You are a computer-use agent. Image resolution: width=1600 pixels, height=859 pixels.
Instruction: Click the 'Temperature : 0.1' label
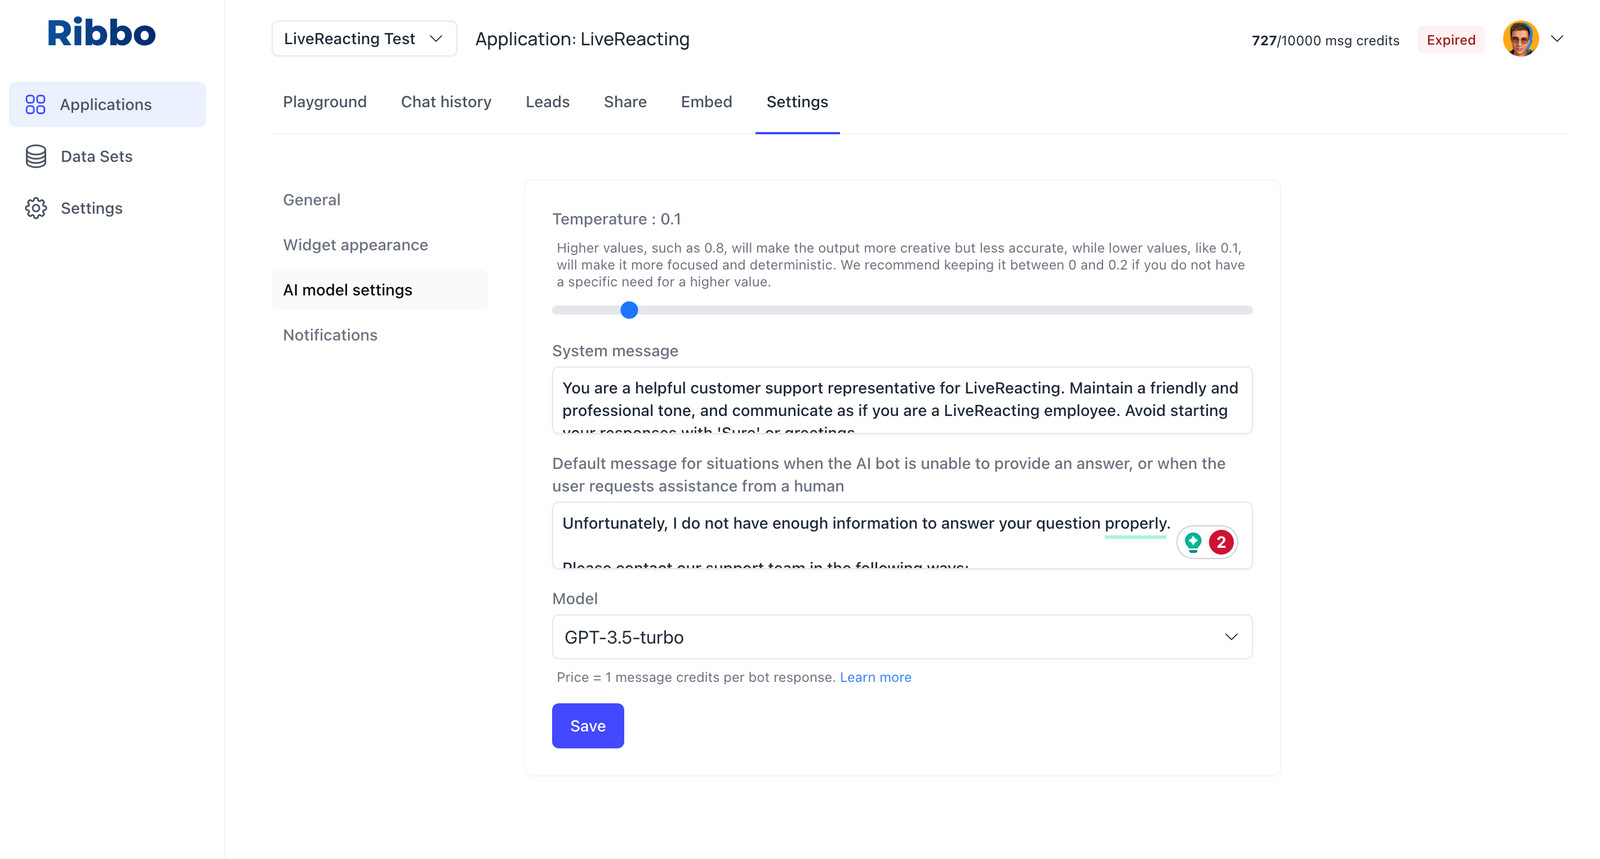[x=617, y=219]
